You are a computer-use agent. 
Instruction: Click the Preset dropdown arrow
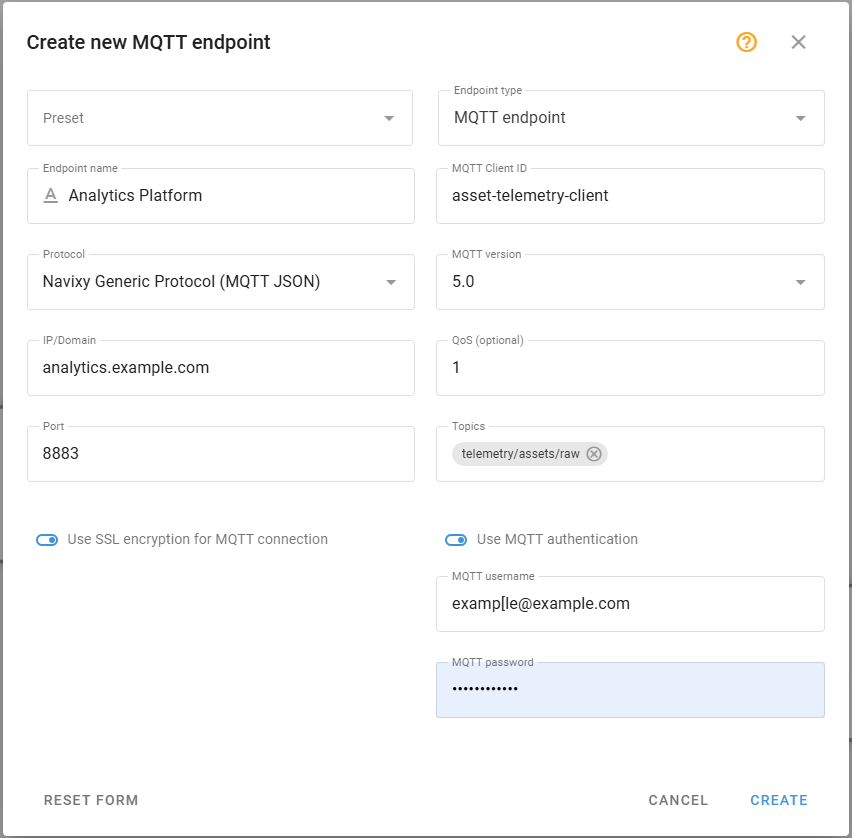389,117
